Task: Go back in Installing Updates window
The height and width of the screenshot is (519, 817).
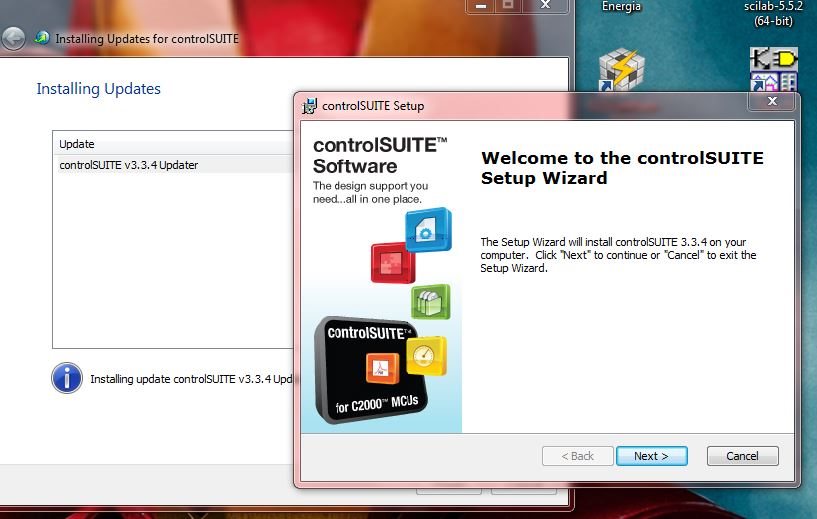Action: click(13, 39)
